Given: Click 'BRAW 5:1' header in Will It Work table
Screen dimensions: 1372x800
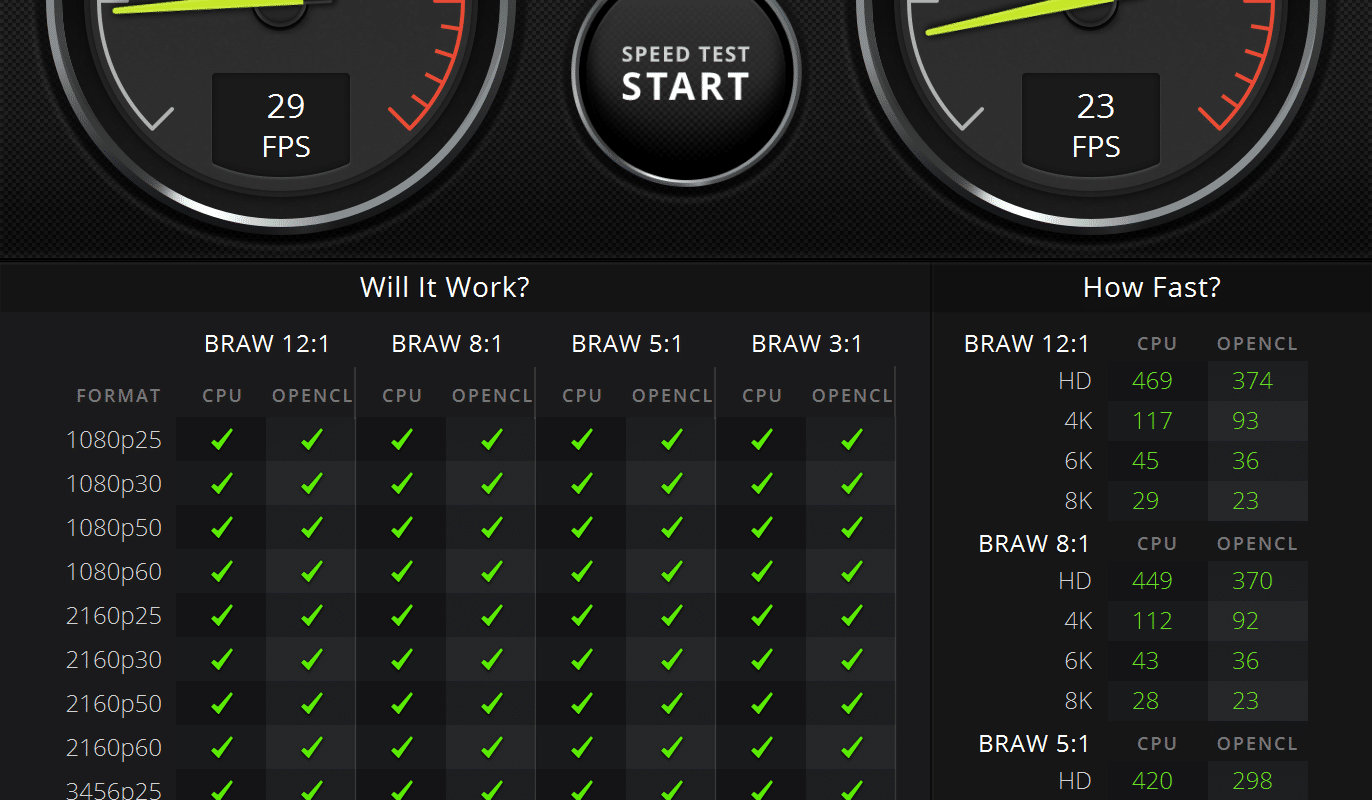Looking at the screenshot, I should click(x=627, y=344).
